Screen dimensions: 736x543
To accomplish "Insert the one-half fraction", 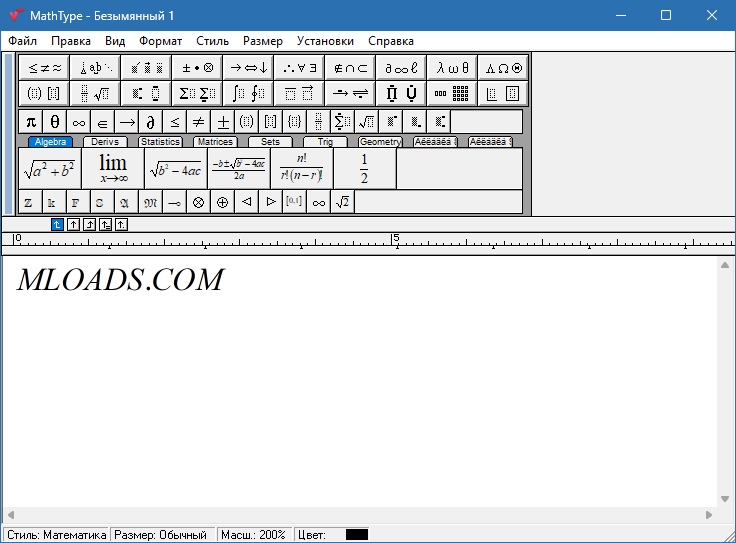I will (x=365, y=169).
